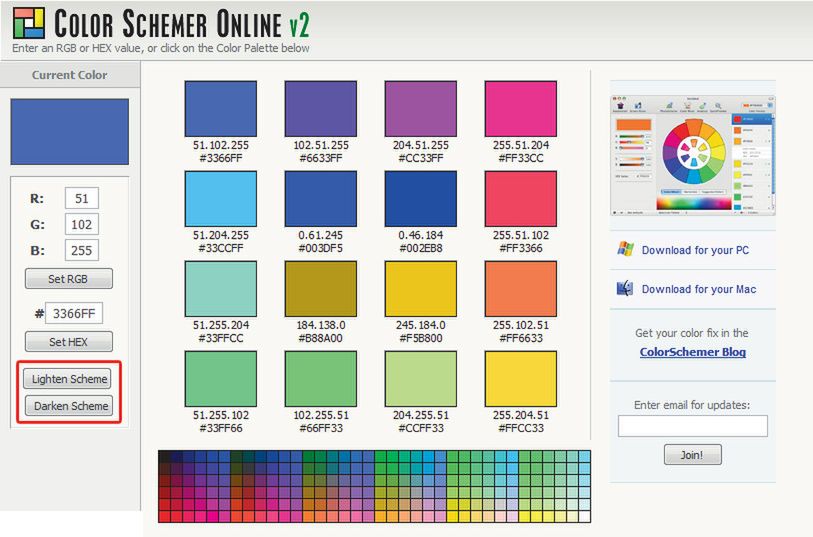Select the #CCFF33 lime swatch

(x=420, y=379)
